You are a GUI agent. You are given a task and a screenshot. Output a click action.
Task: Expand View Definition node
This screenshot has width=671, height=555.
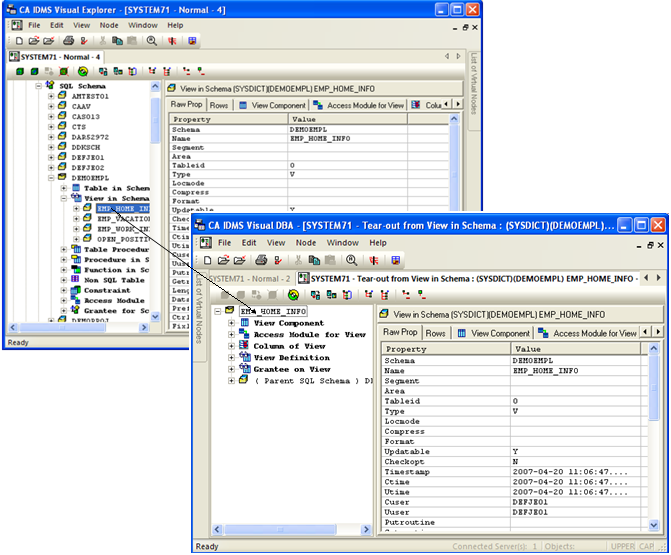[x=231, y=358]
